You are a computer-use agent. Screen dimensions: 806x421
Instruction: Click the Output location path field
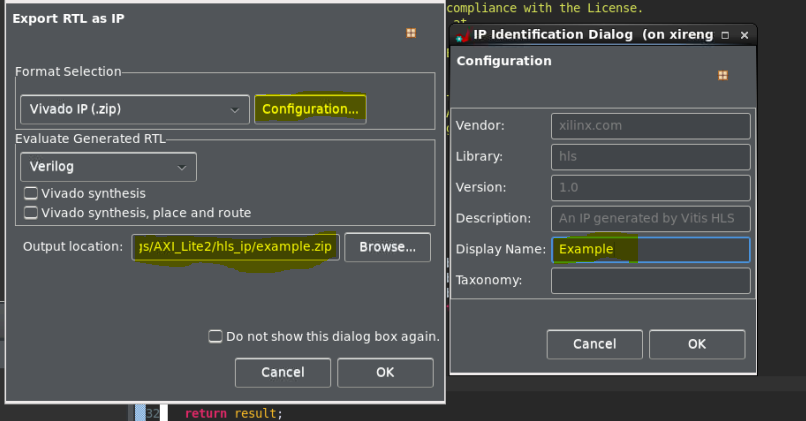click(x=235, y=247)
